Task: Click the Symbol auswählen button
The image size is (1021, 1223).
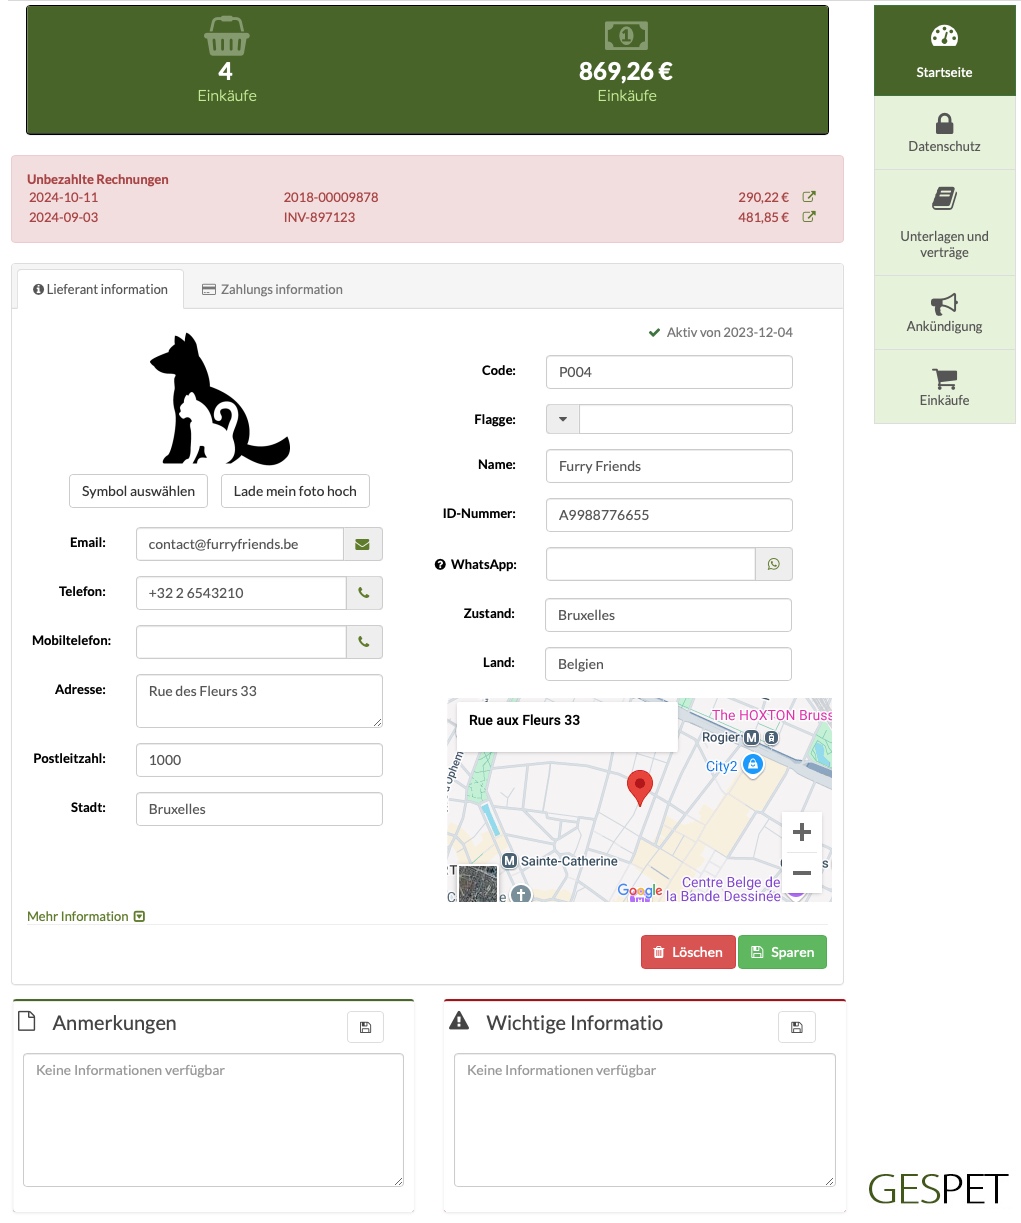Action: click(x=138, y=491)
